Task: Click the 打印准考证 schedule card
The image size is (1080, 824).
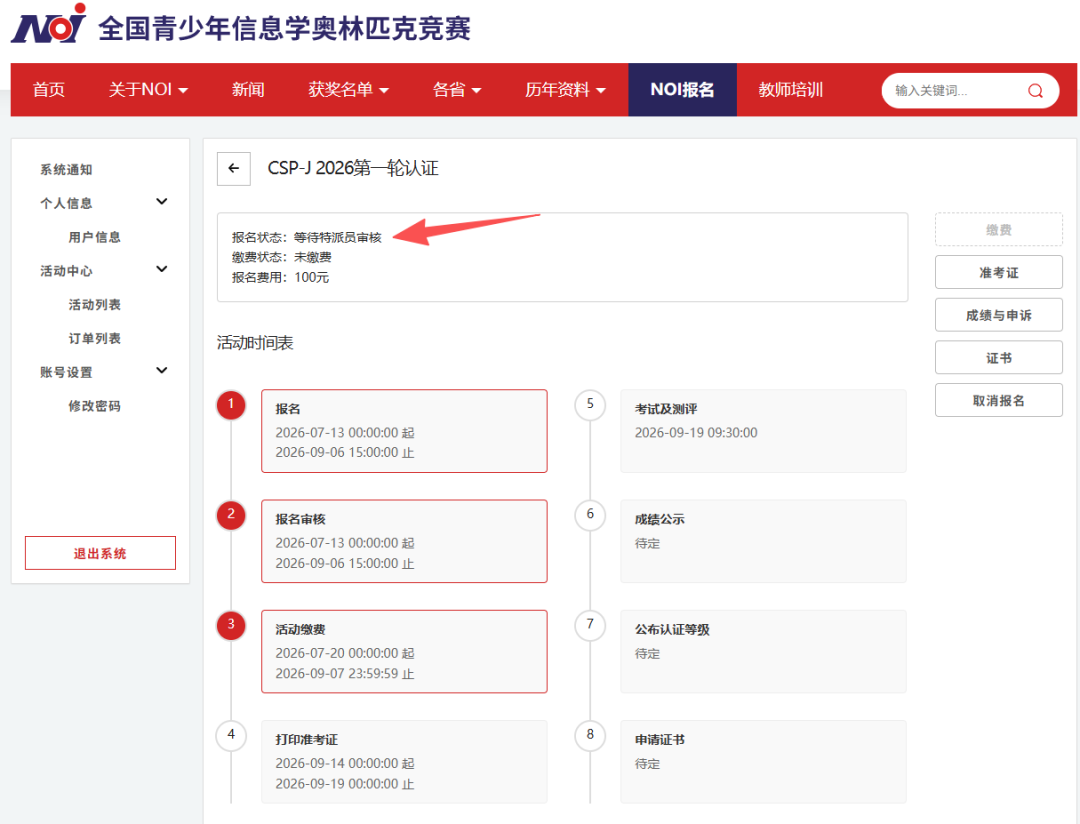Action: [x=404, y=762]
